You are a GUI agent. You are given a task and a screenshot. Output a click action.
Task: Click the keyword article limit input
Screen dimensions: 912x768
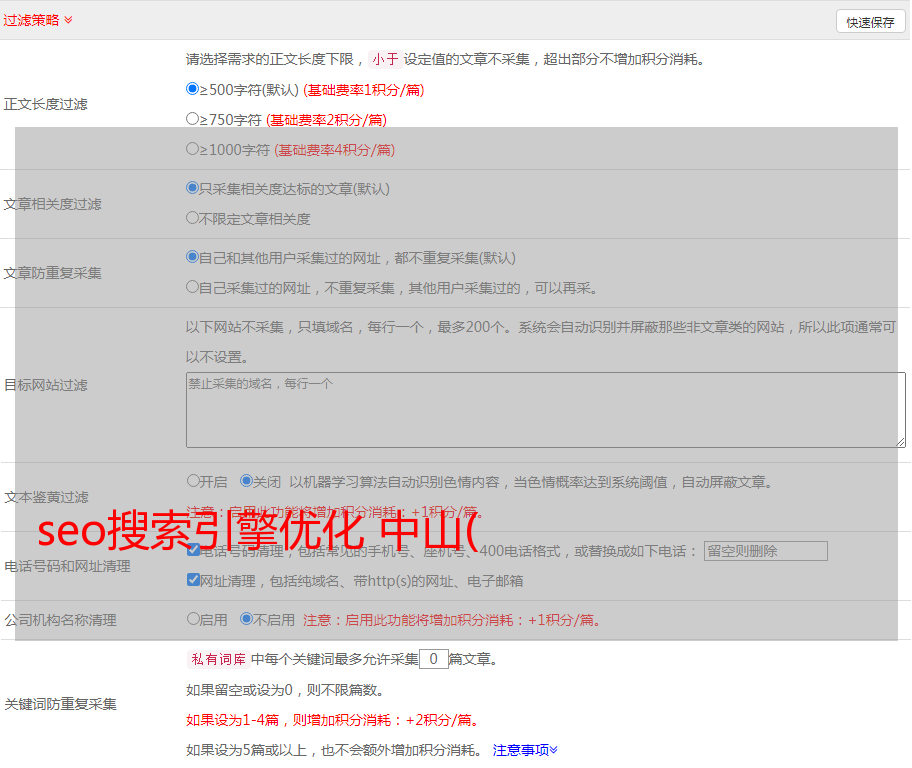coord(433,659)
